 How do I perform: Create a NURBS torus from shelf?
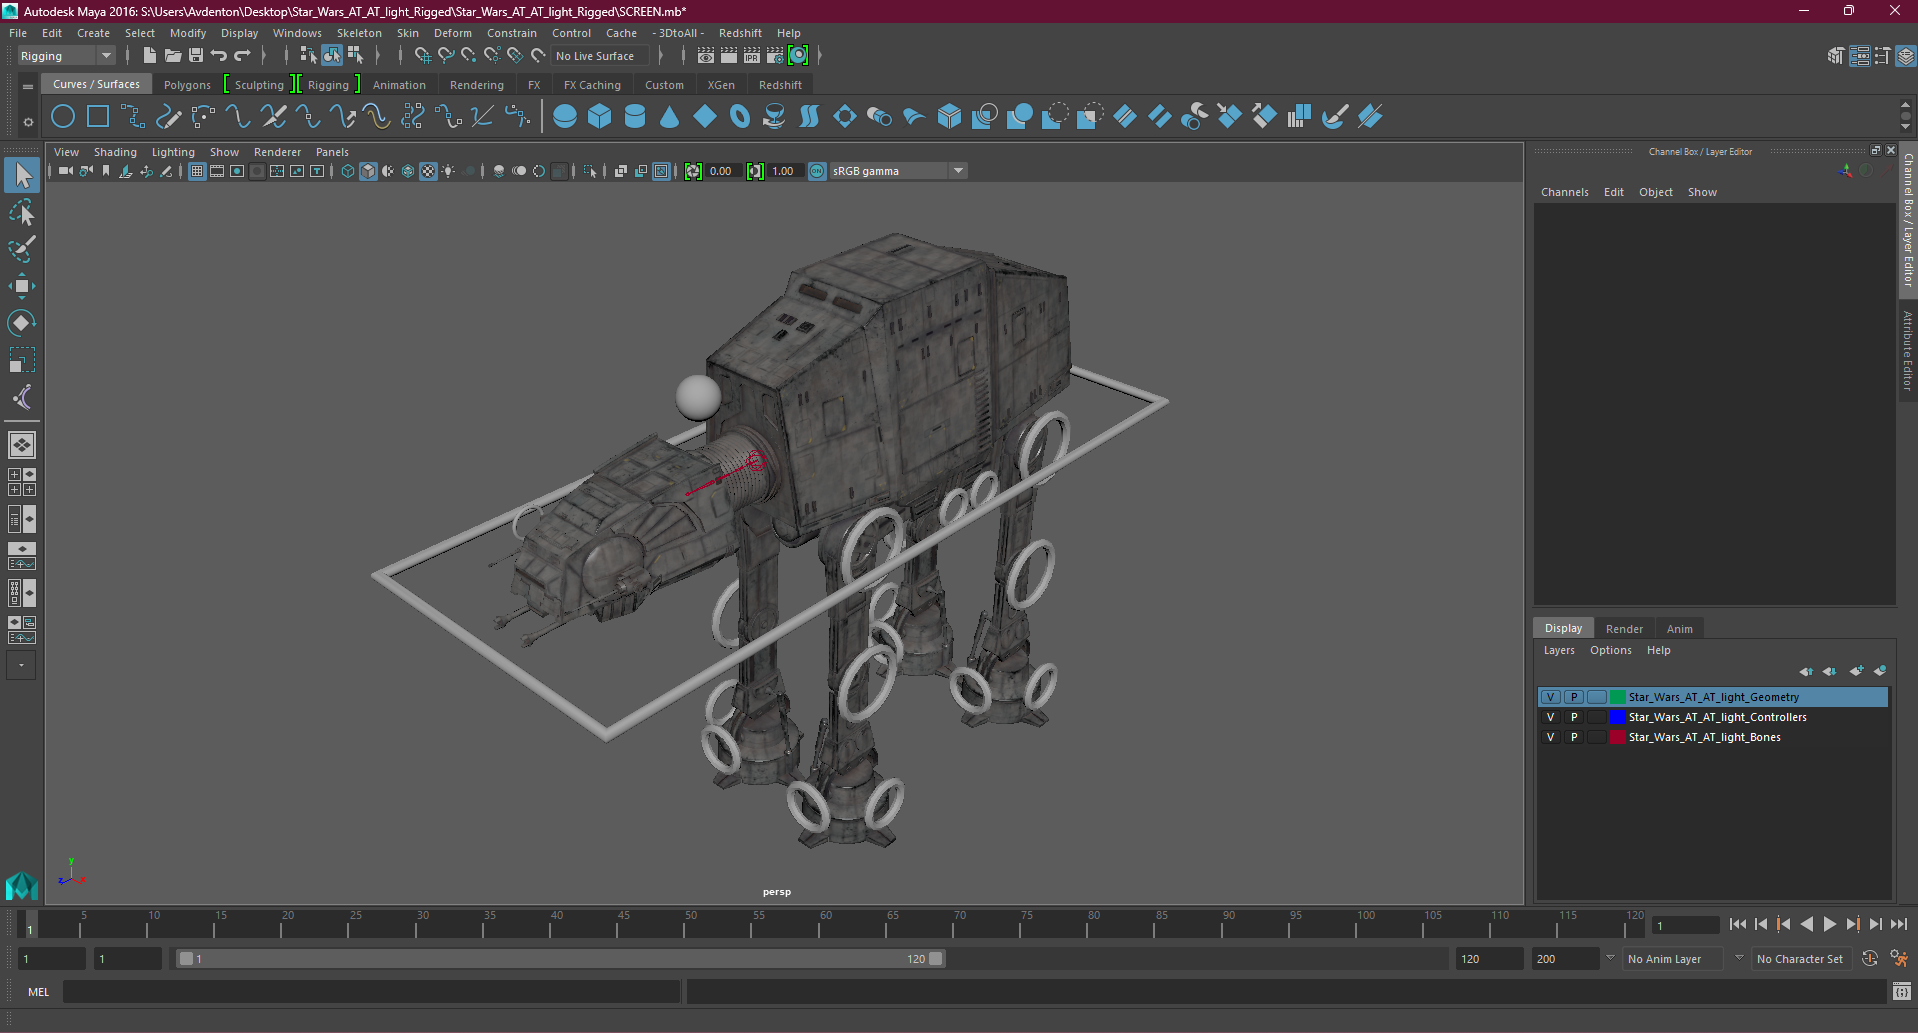(x=740, y=117)
